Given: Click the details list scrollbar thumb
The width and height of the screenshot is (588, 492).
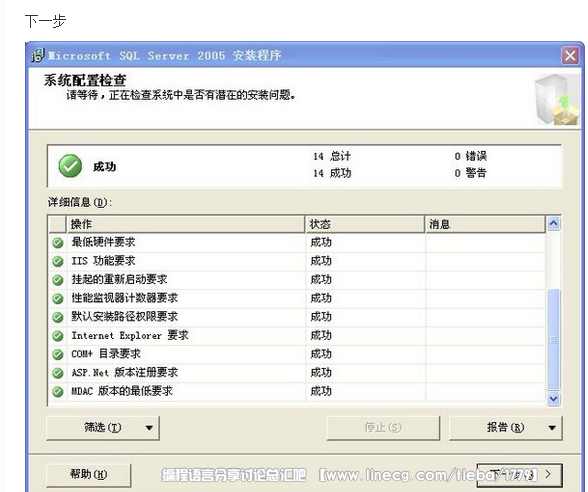Looking at the screenshot, I should [554, 339].
